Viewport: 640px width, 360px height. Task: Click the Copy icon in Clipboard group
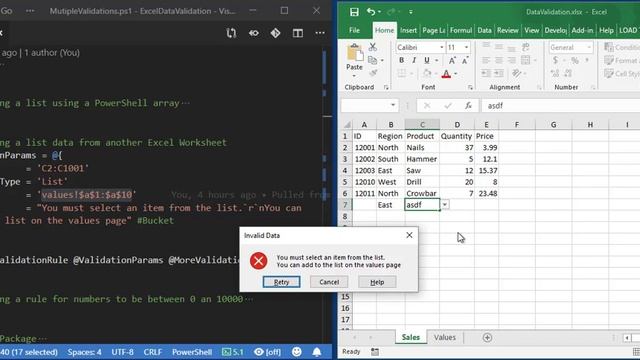372,60
